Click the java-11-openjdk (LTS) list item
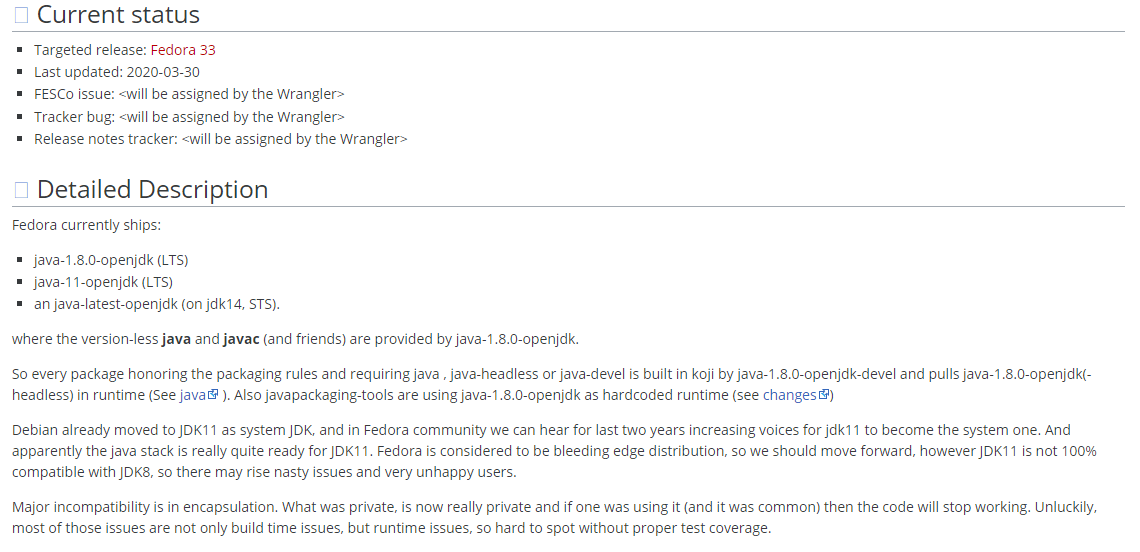The width and height of the screenshot is (1140, 552). (103, 282)
